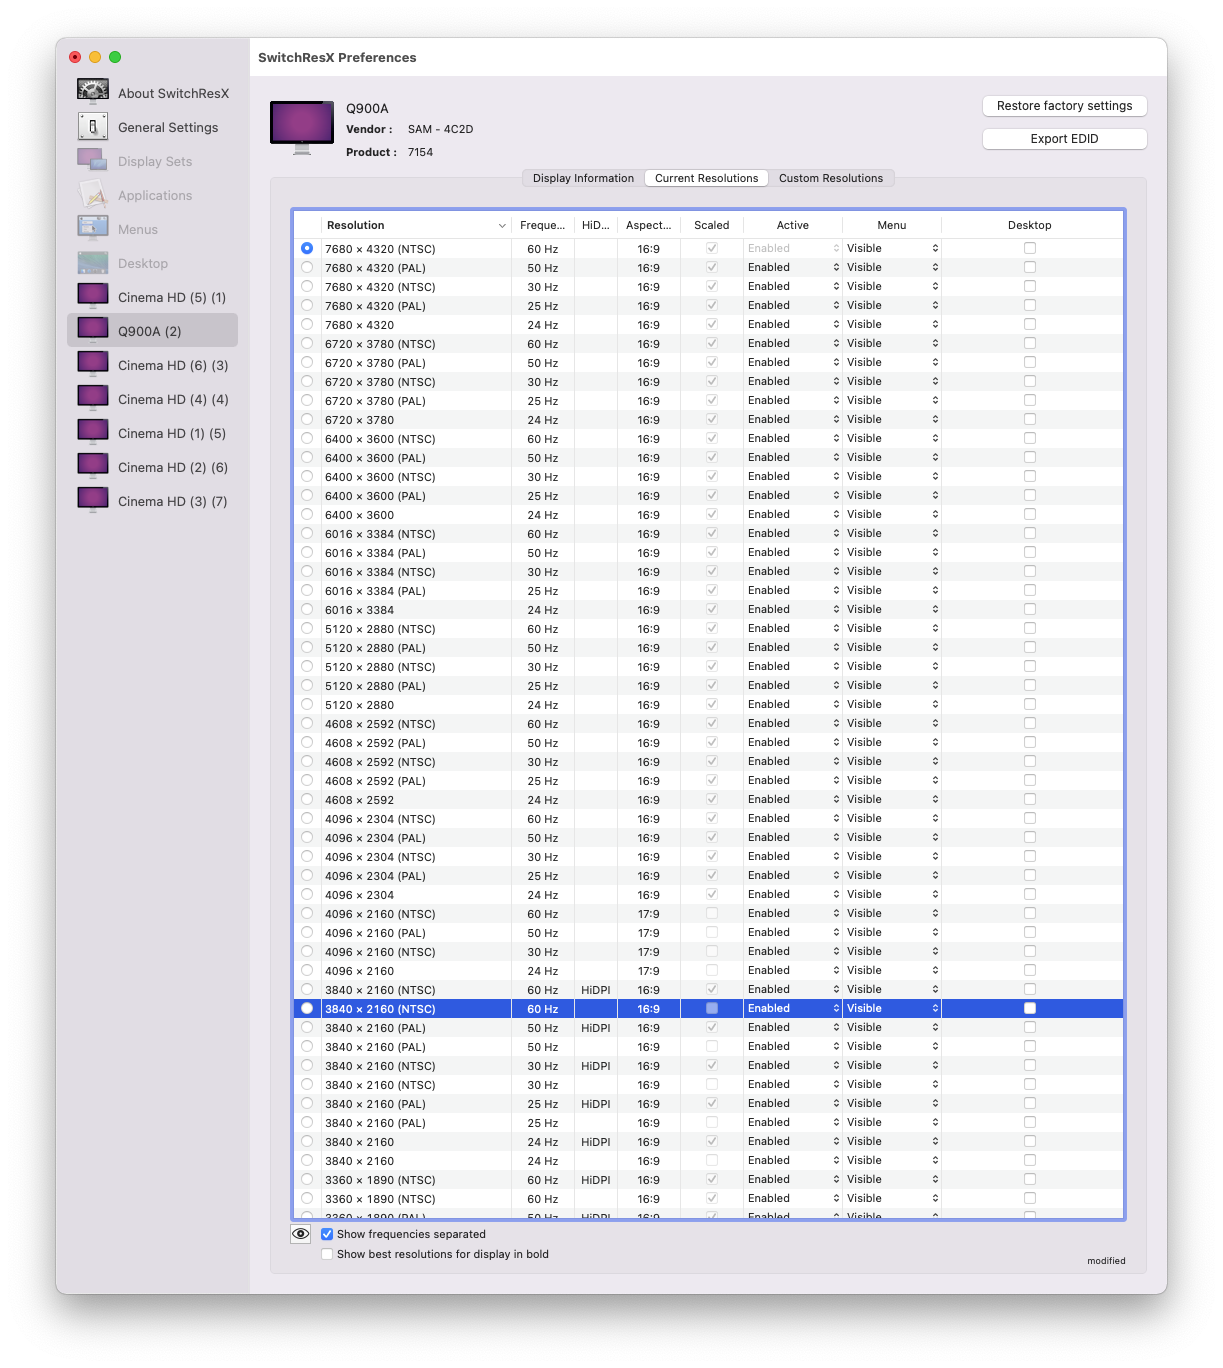
Task: Select the Display Sets sidebar icon
Action: tap(93, 160)
